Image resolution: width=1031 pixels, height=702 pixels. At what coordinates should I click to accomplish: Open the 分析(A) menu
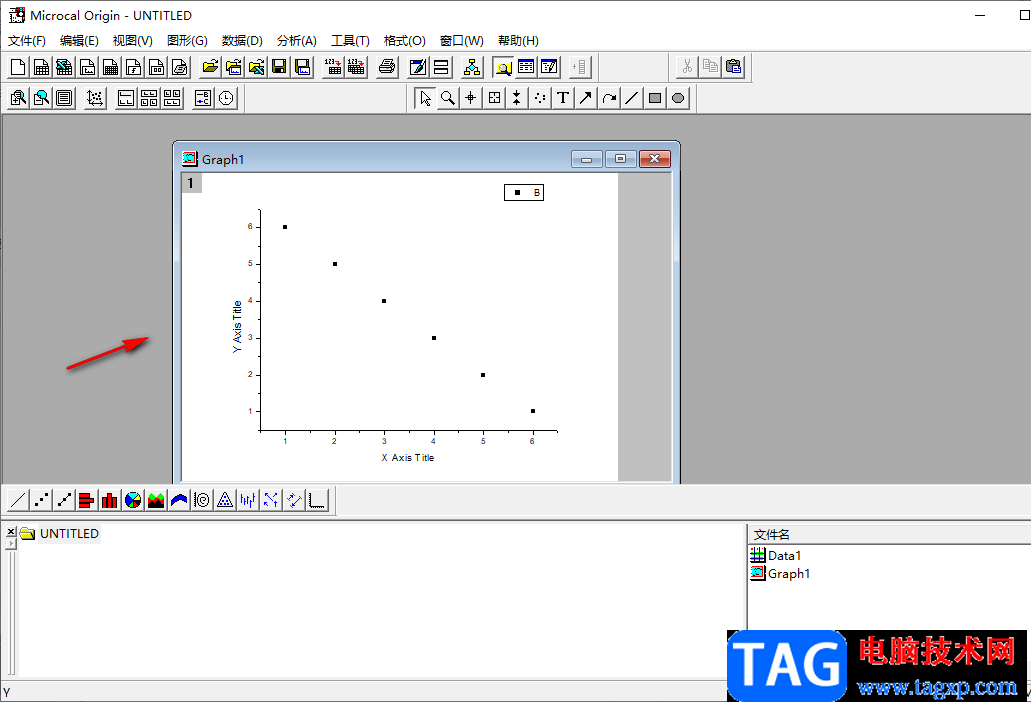[x=297, y=41]
